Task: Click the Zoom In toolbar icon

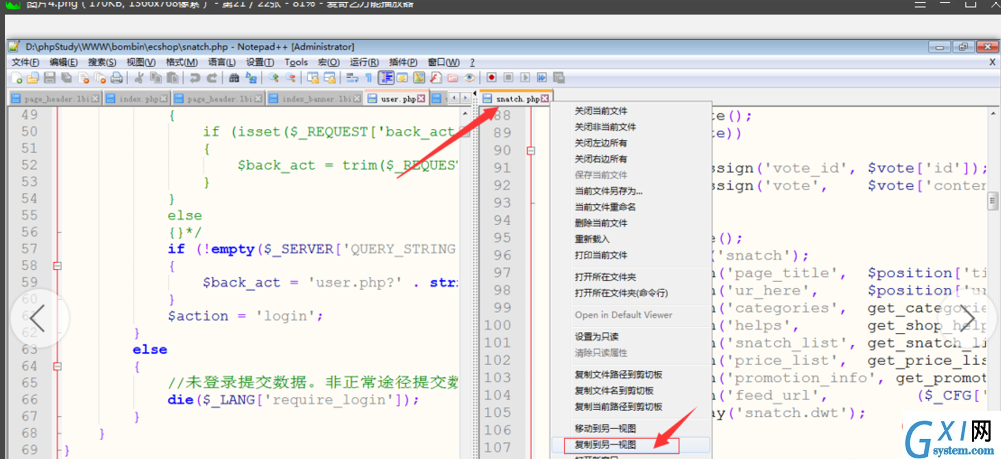Action: [273, 78]
